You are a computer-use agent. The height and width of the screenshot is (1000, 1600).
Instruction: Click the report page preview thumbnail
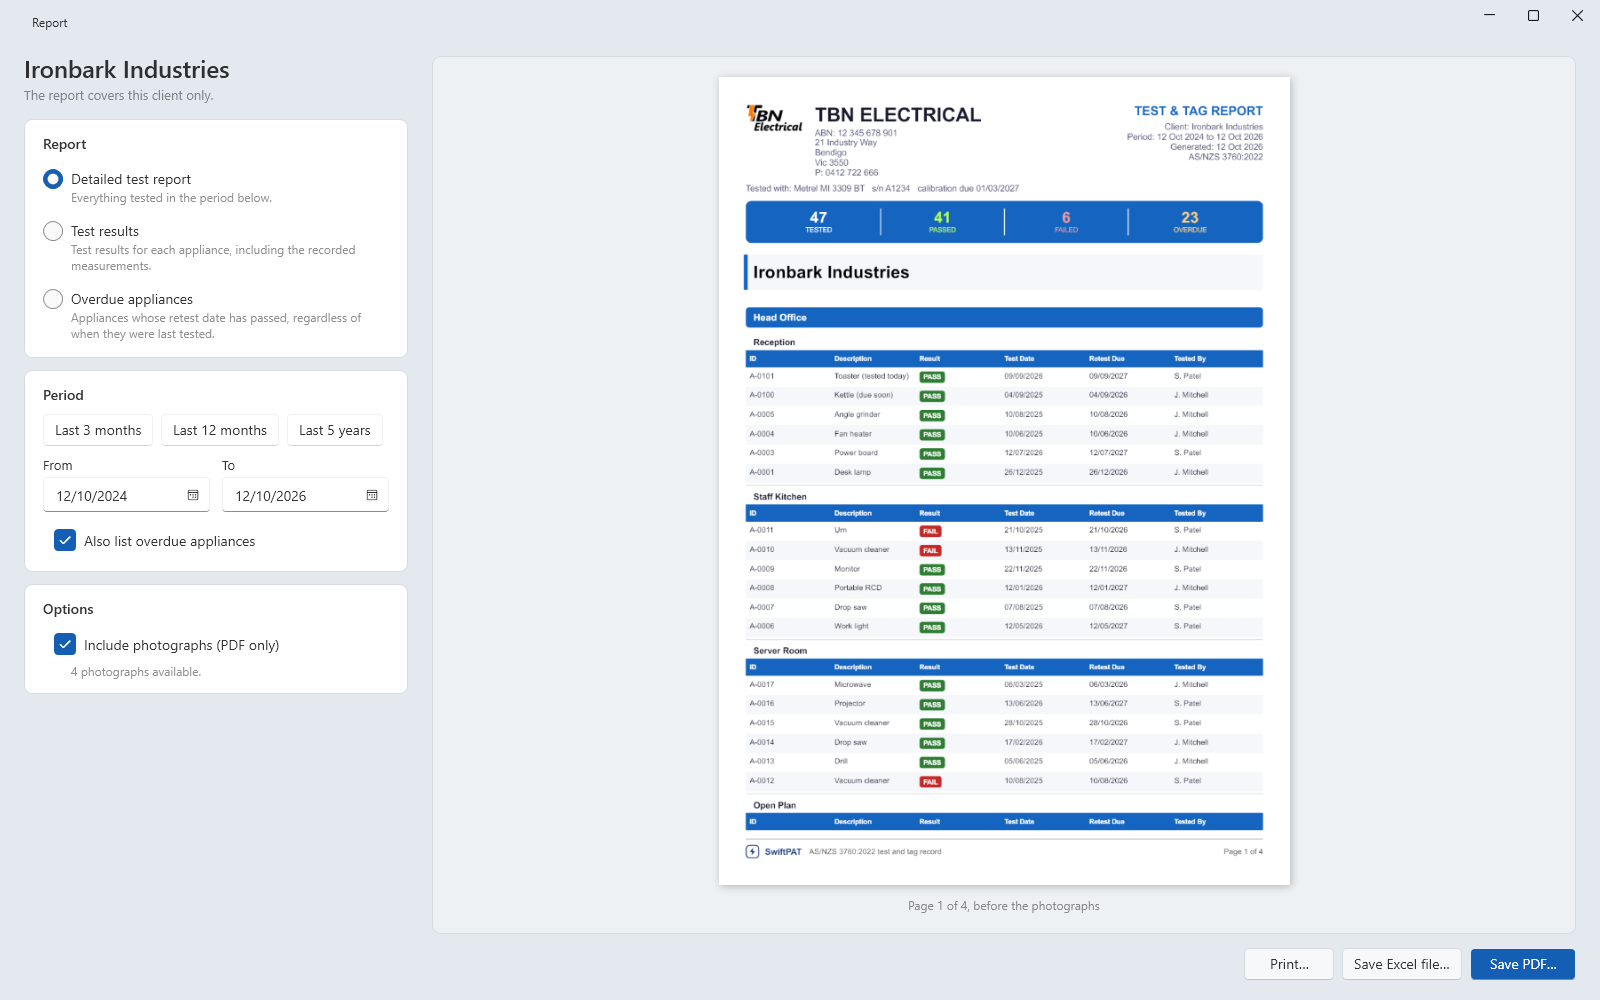coord(1004,481)
